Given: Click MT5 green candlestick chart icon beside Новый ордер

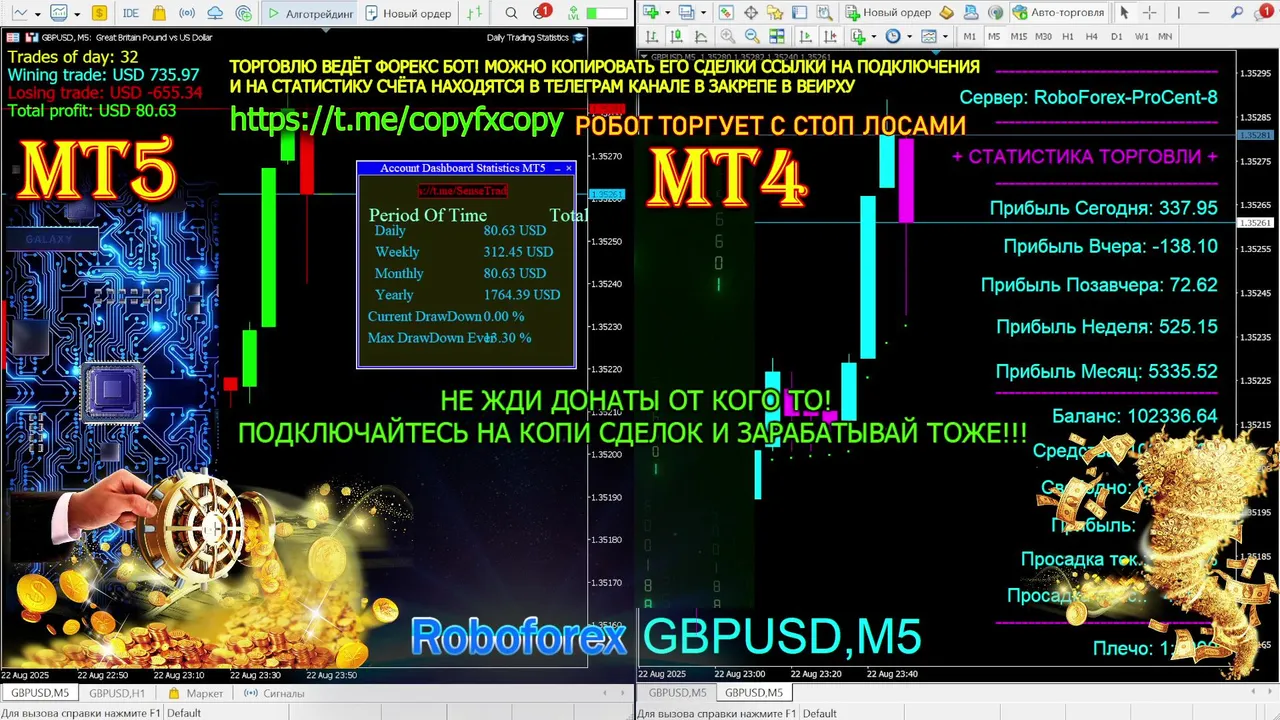Looking at the screenshot, I should (475, 13).
